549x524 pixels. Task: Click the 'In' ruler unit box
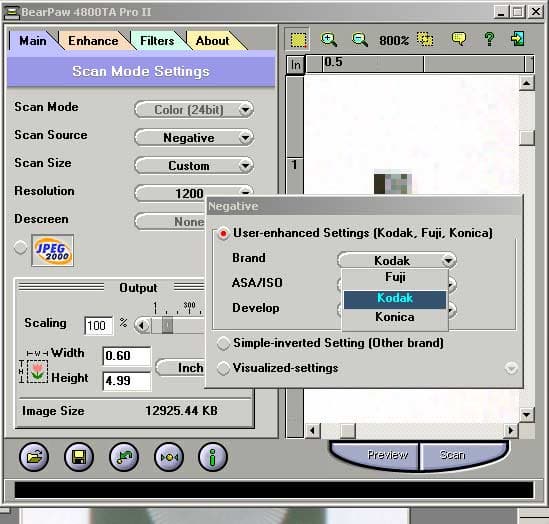click(x=296, y=65)
